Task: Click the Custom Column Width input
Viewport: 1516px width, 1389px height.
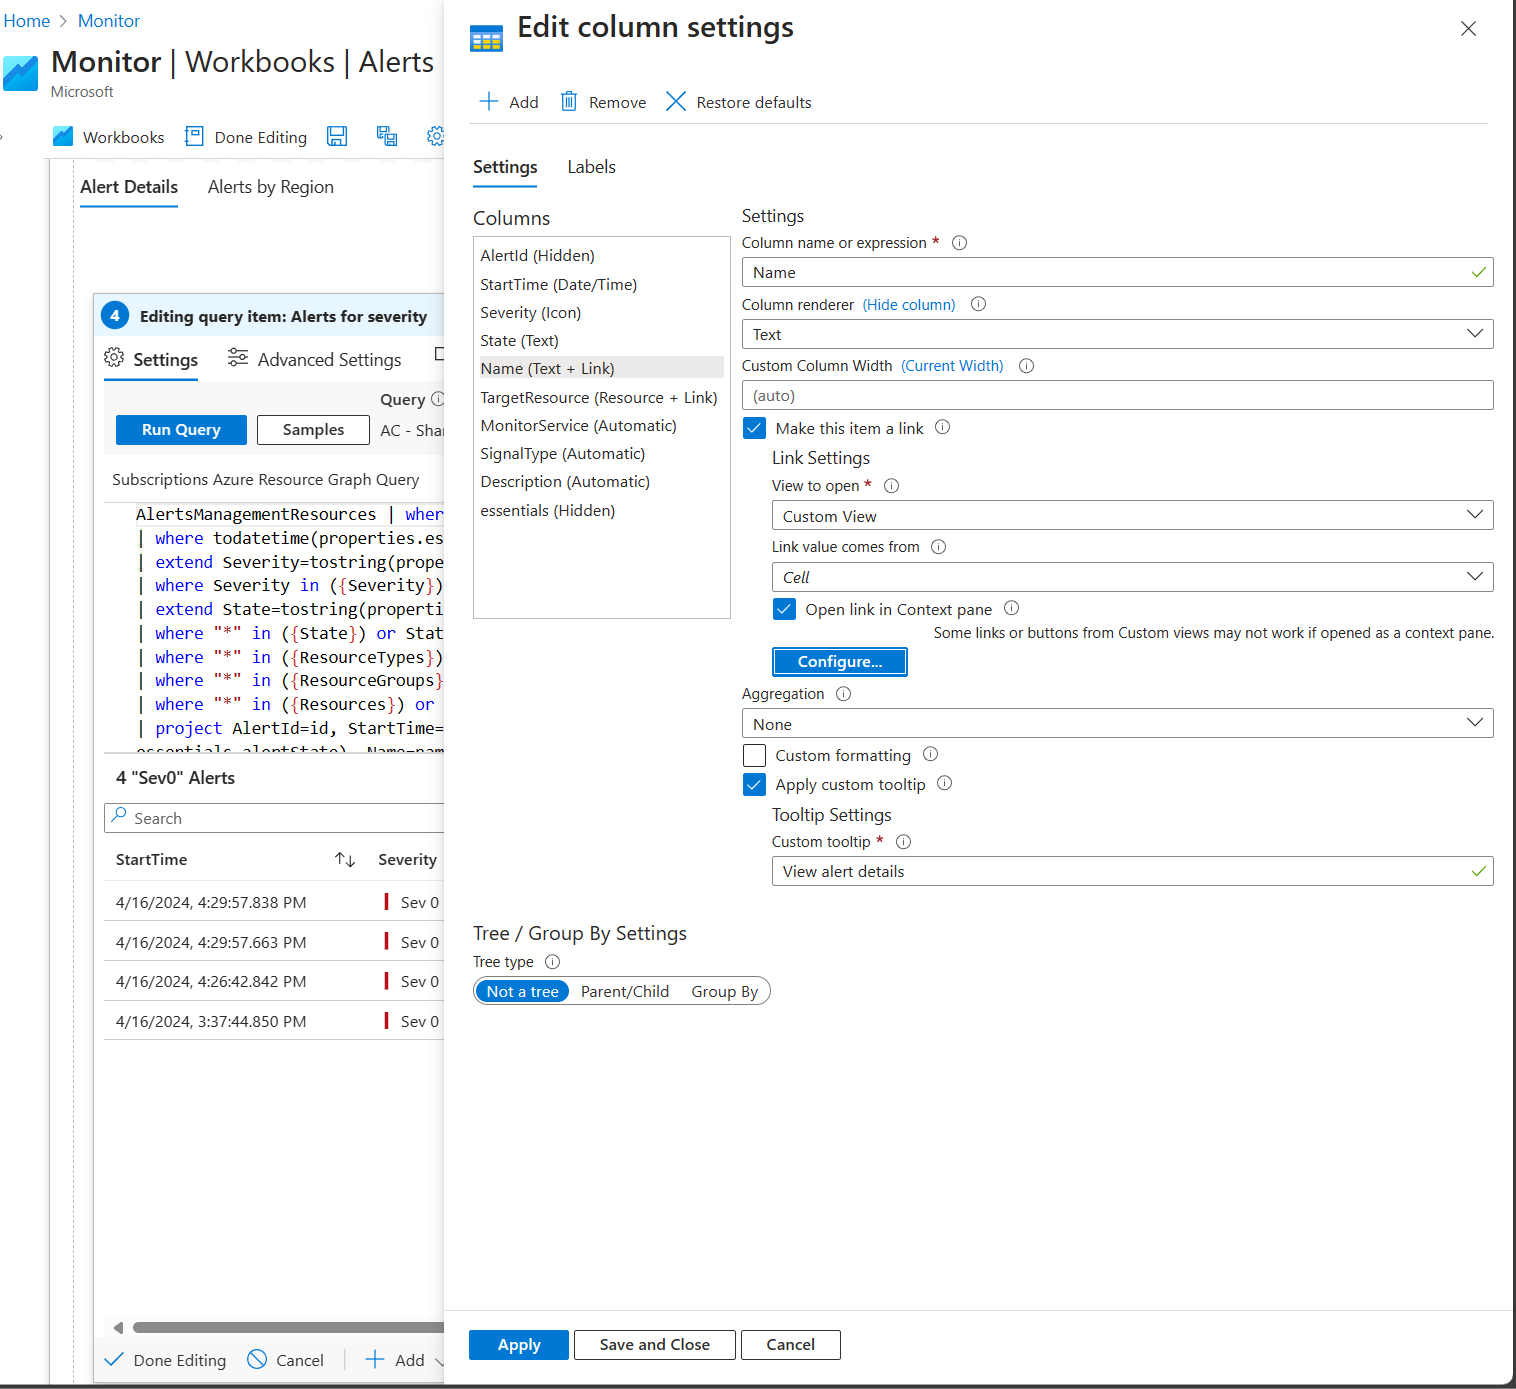Action: tap(1117, 395)
